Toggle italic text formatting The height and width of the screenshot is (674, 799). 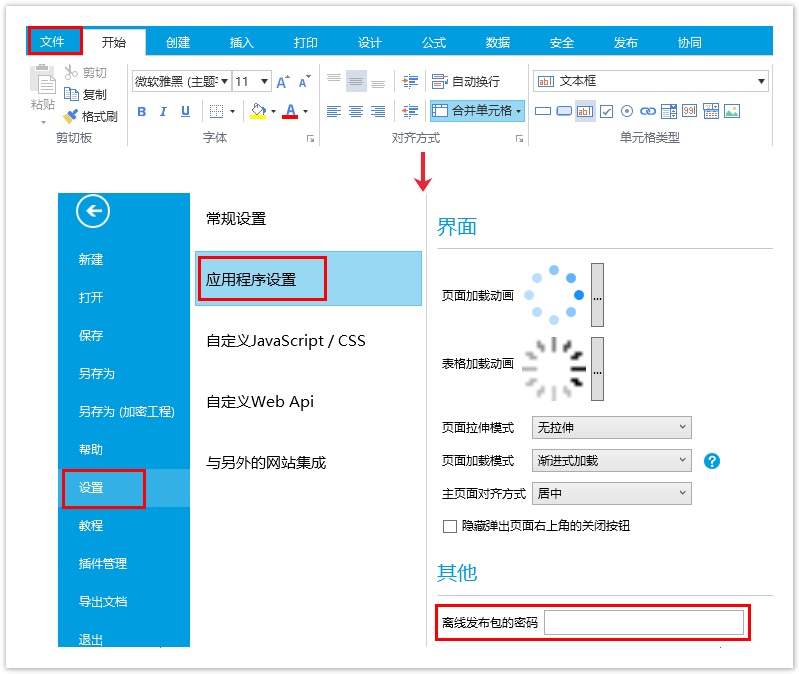(163, 112)
